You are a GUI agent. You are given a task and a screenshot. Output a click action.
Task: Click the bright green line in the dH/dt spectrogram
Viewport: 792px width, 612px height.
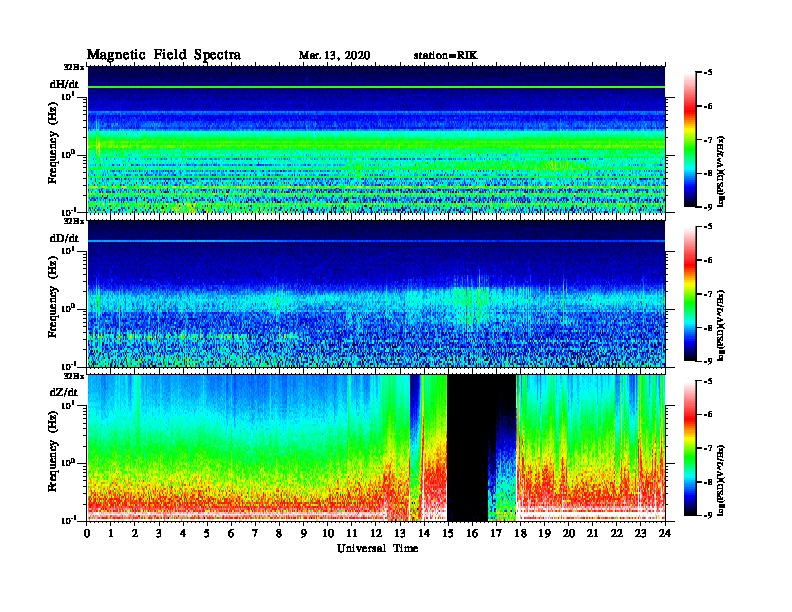coord(376,87)
